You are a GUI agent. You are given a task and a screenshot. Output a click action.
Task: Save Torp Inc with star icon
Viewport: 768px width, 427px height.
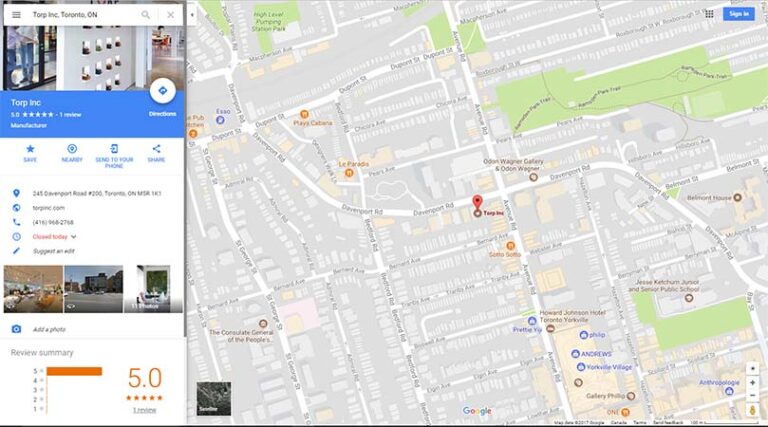(x=30, y=150)
